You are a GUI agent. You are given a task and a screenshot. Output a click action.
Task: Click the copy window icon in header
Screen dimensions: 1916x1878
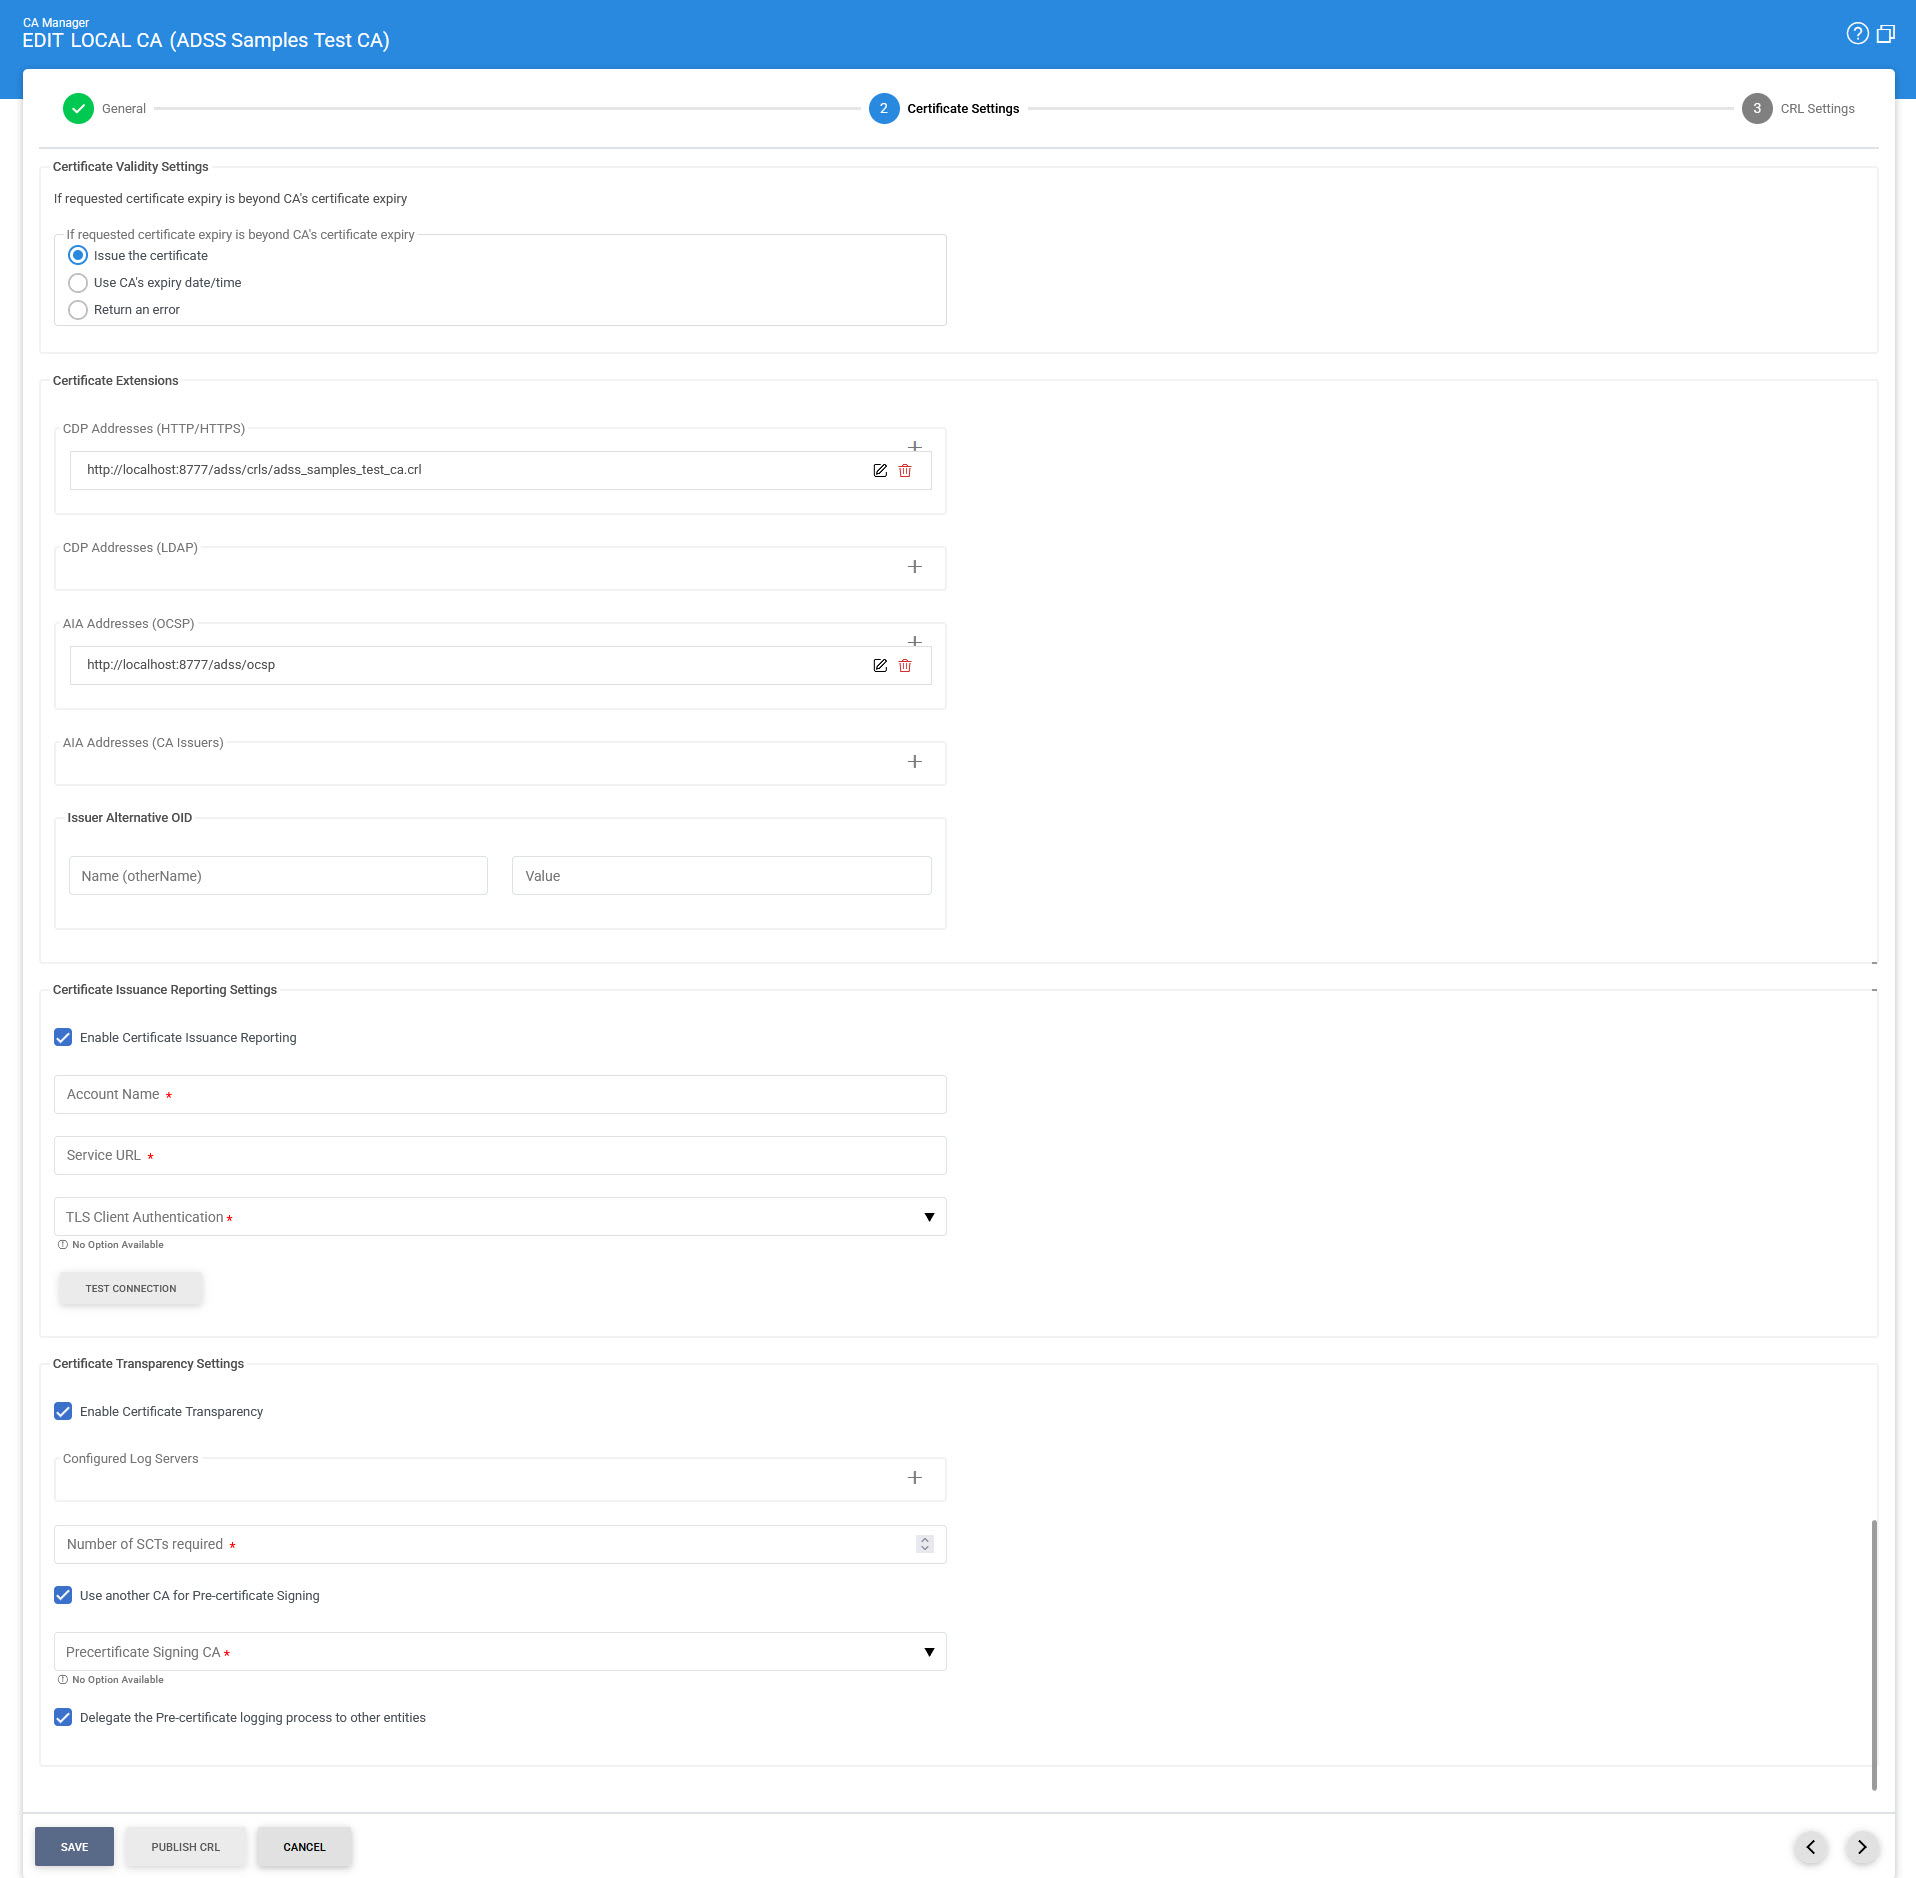(1886, 34)
